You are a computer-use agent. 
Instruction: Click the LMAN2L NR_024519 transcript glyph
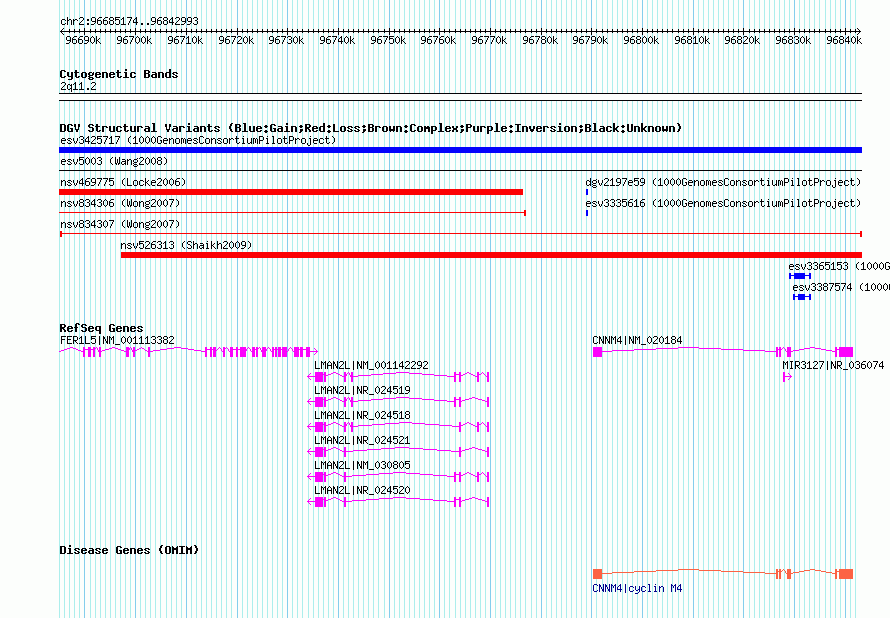coord(398,402)
